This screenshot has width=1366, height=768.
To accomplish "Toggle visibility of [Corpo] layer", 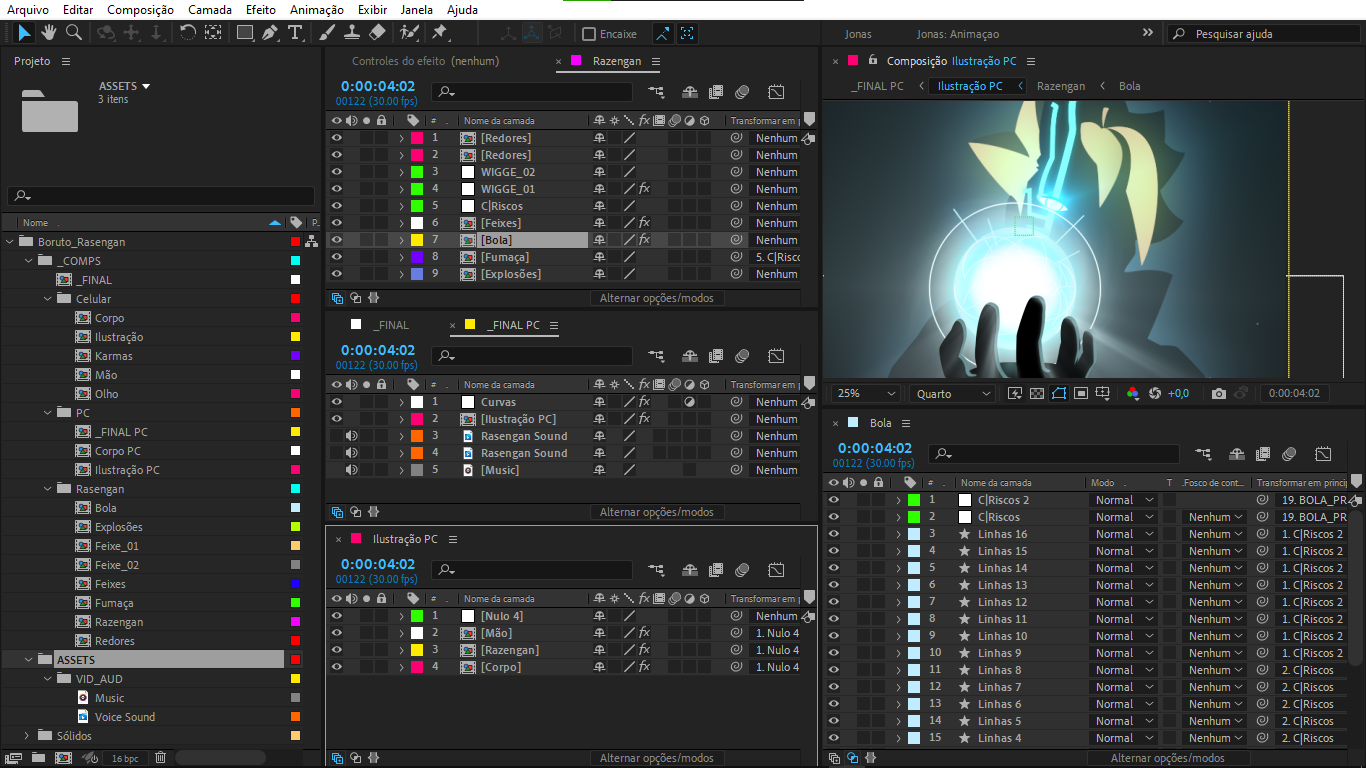I will point(336,667).
